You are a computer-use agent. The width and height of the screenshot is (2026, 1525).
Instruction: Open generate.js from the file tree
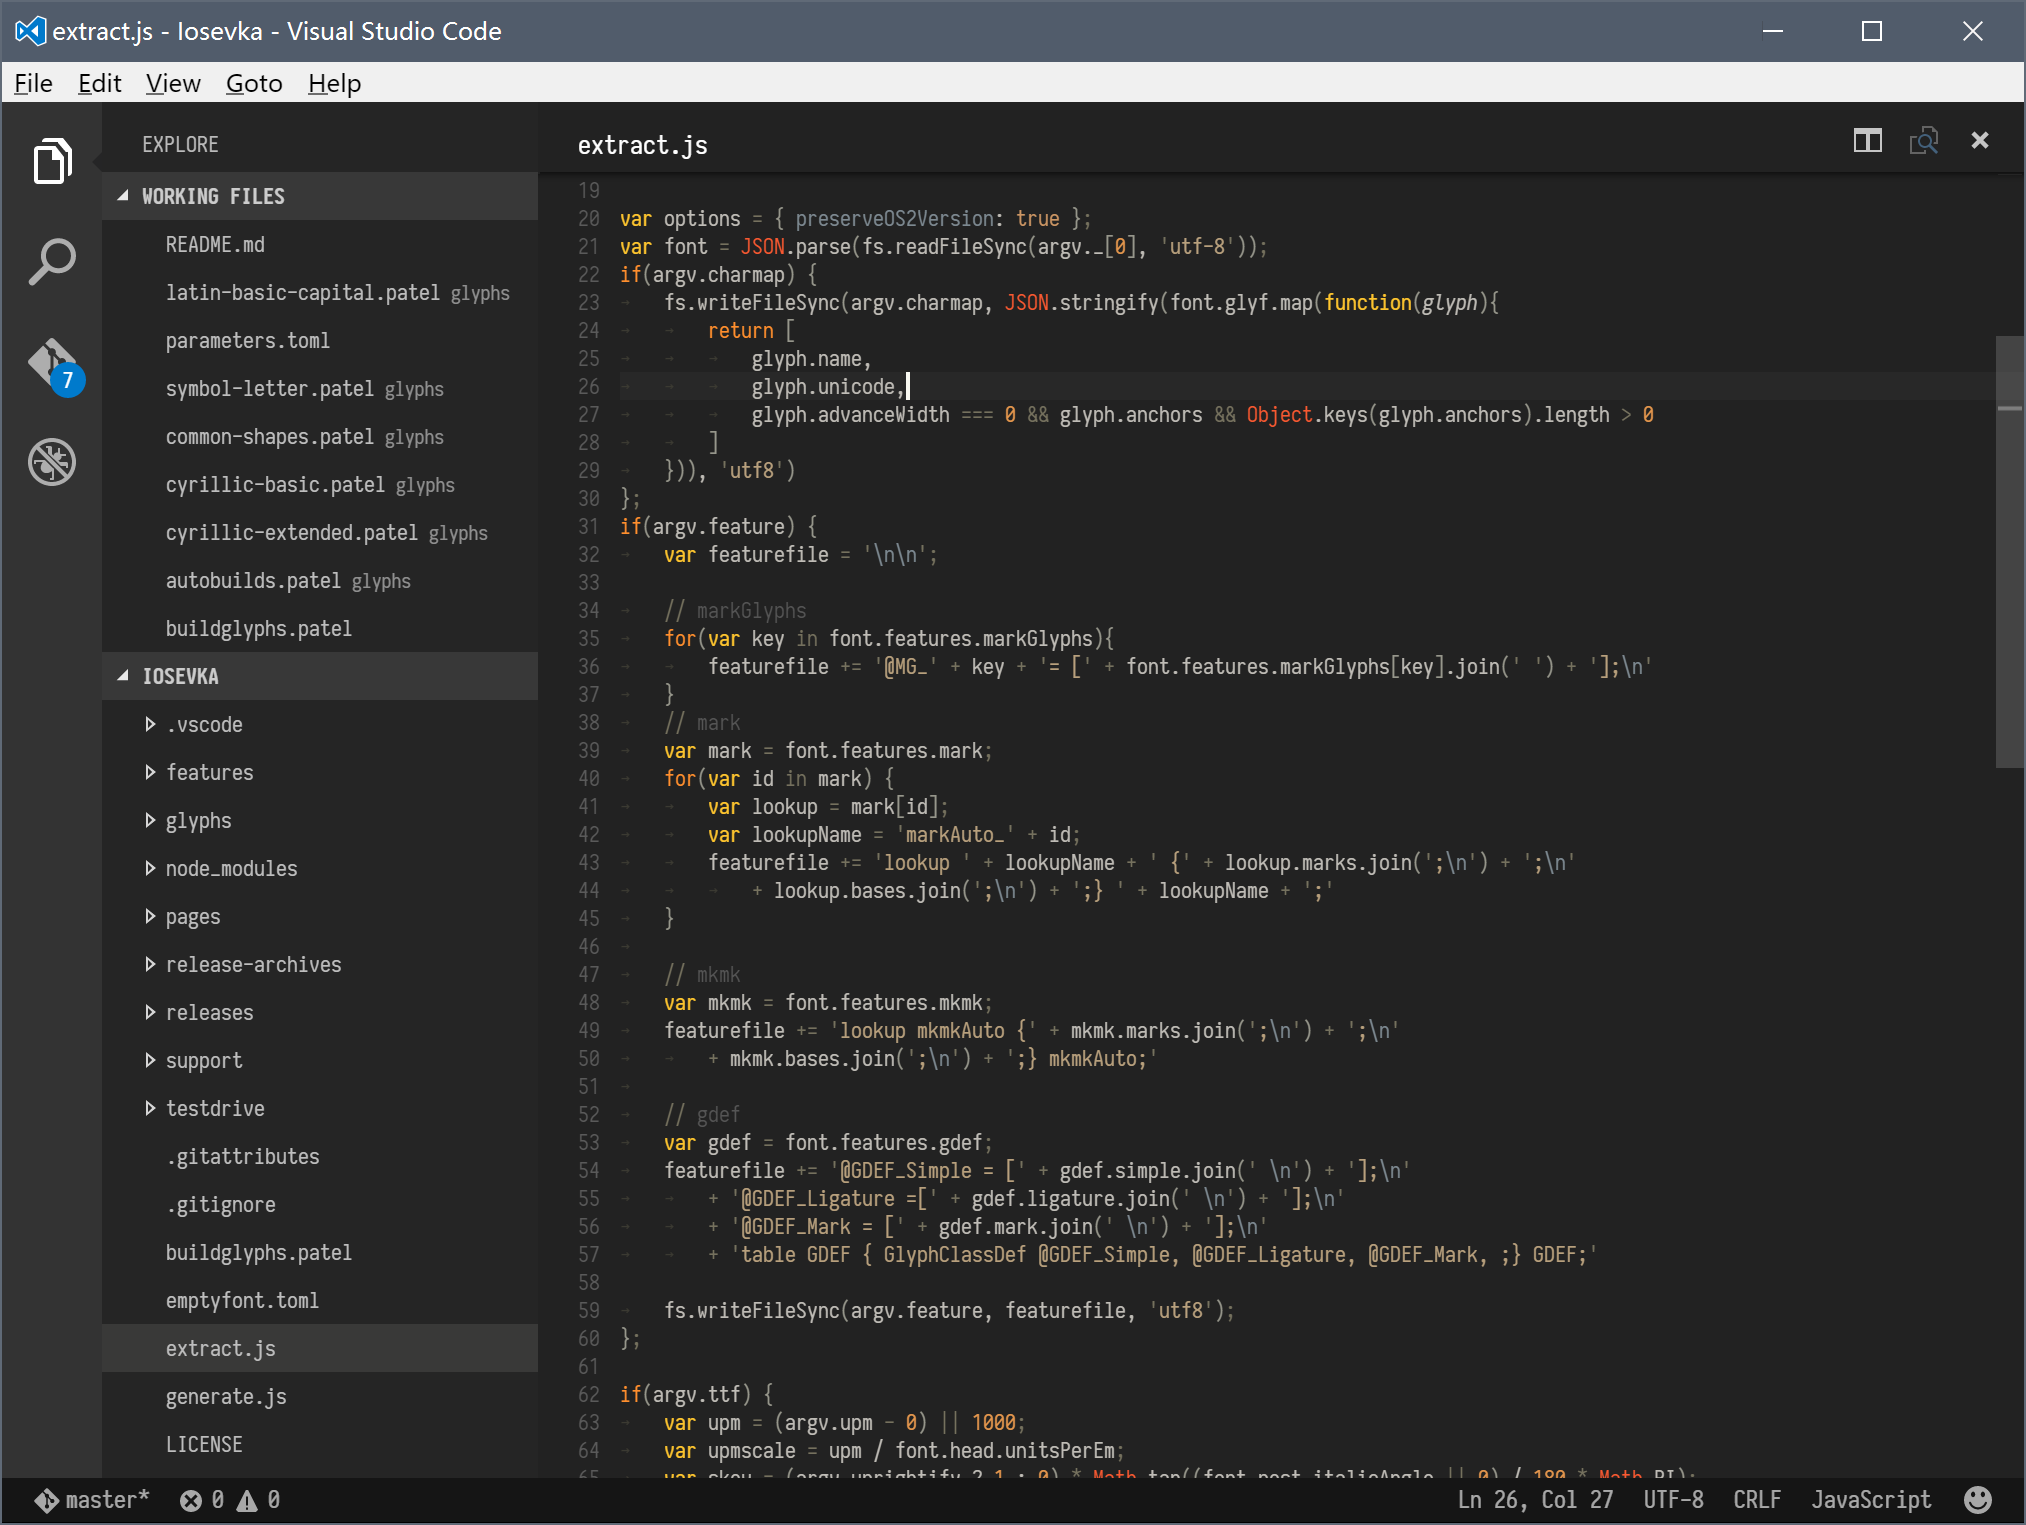[226, 1396]
